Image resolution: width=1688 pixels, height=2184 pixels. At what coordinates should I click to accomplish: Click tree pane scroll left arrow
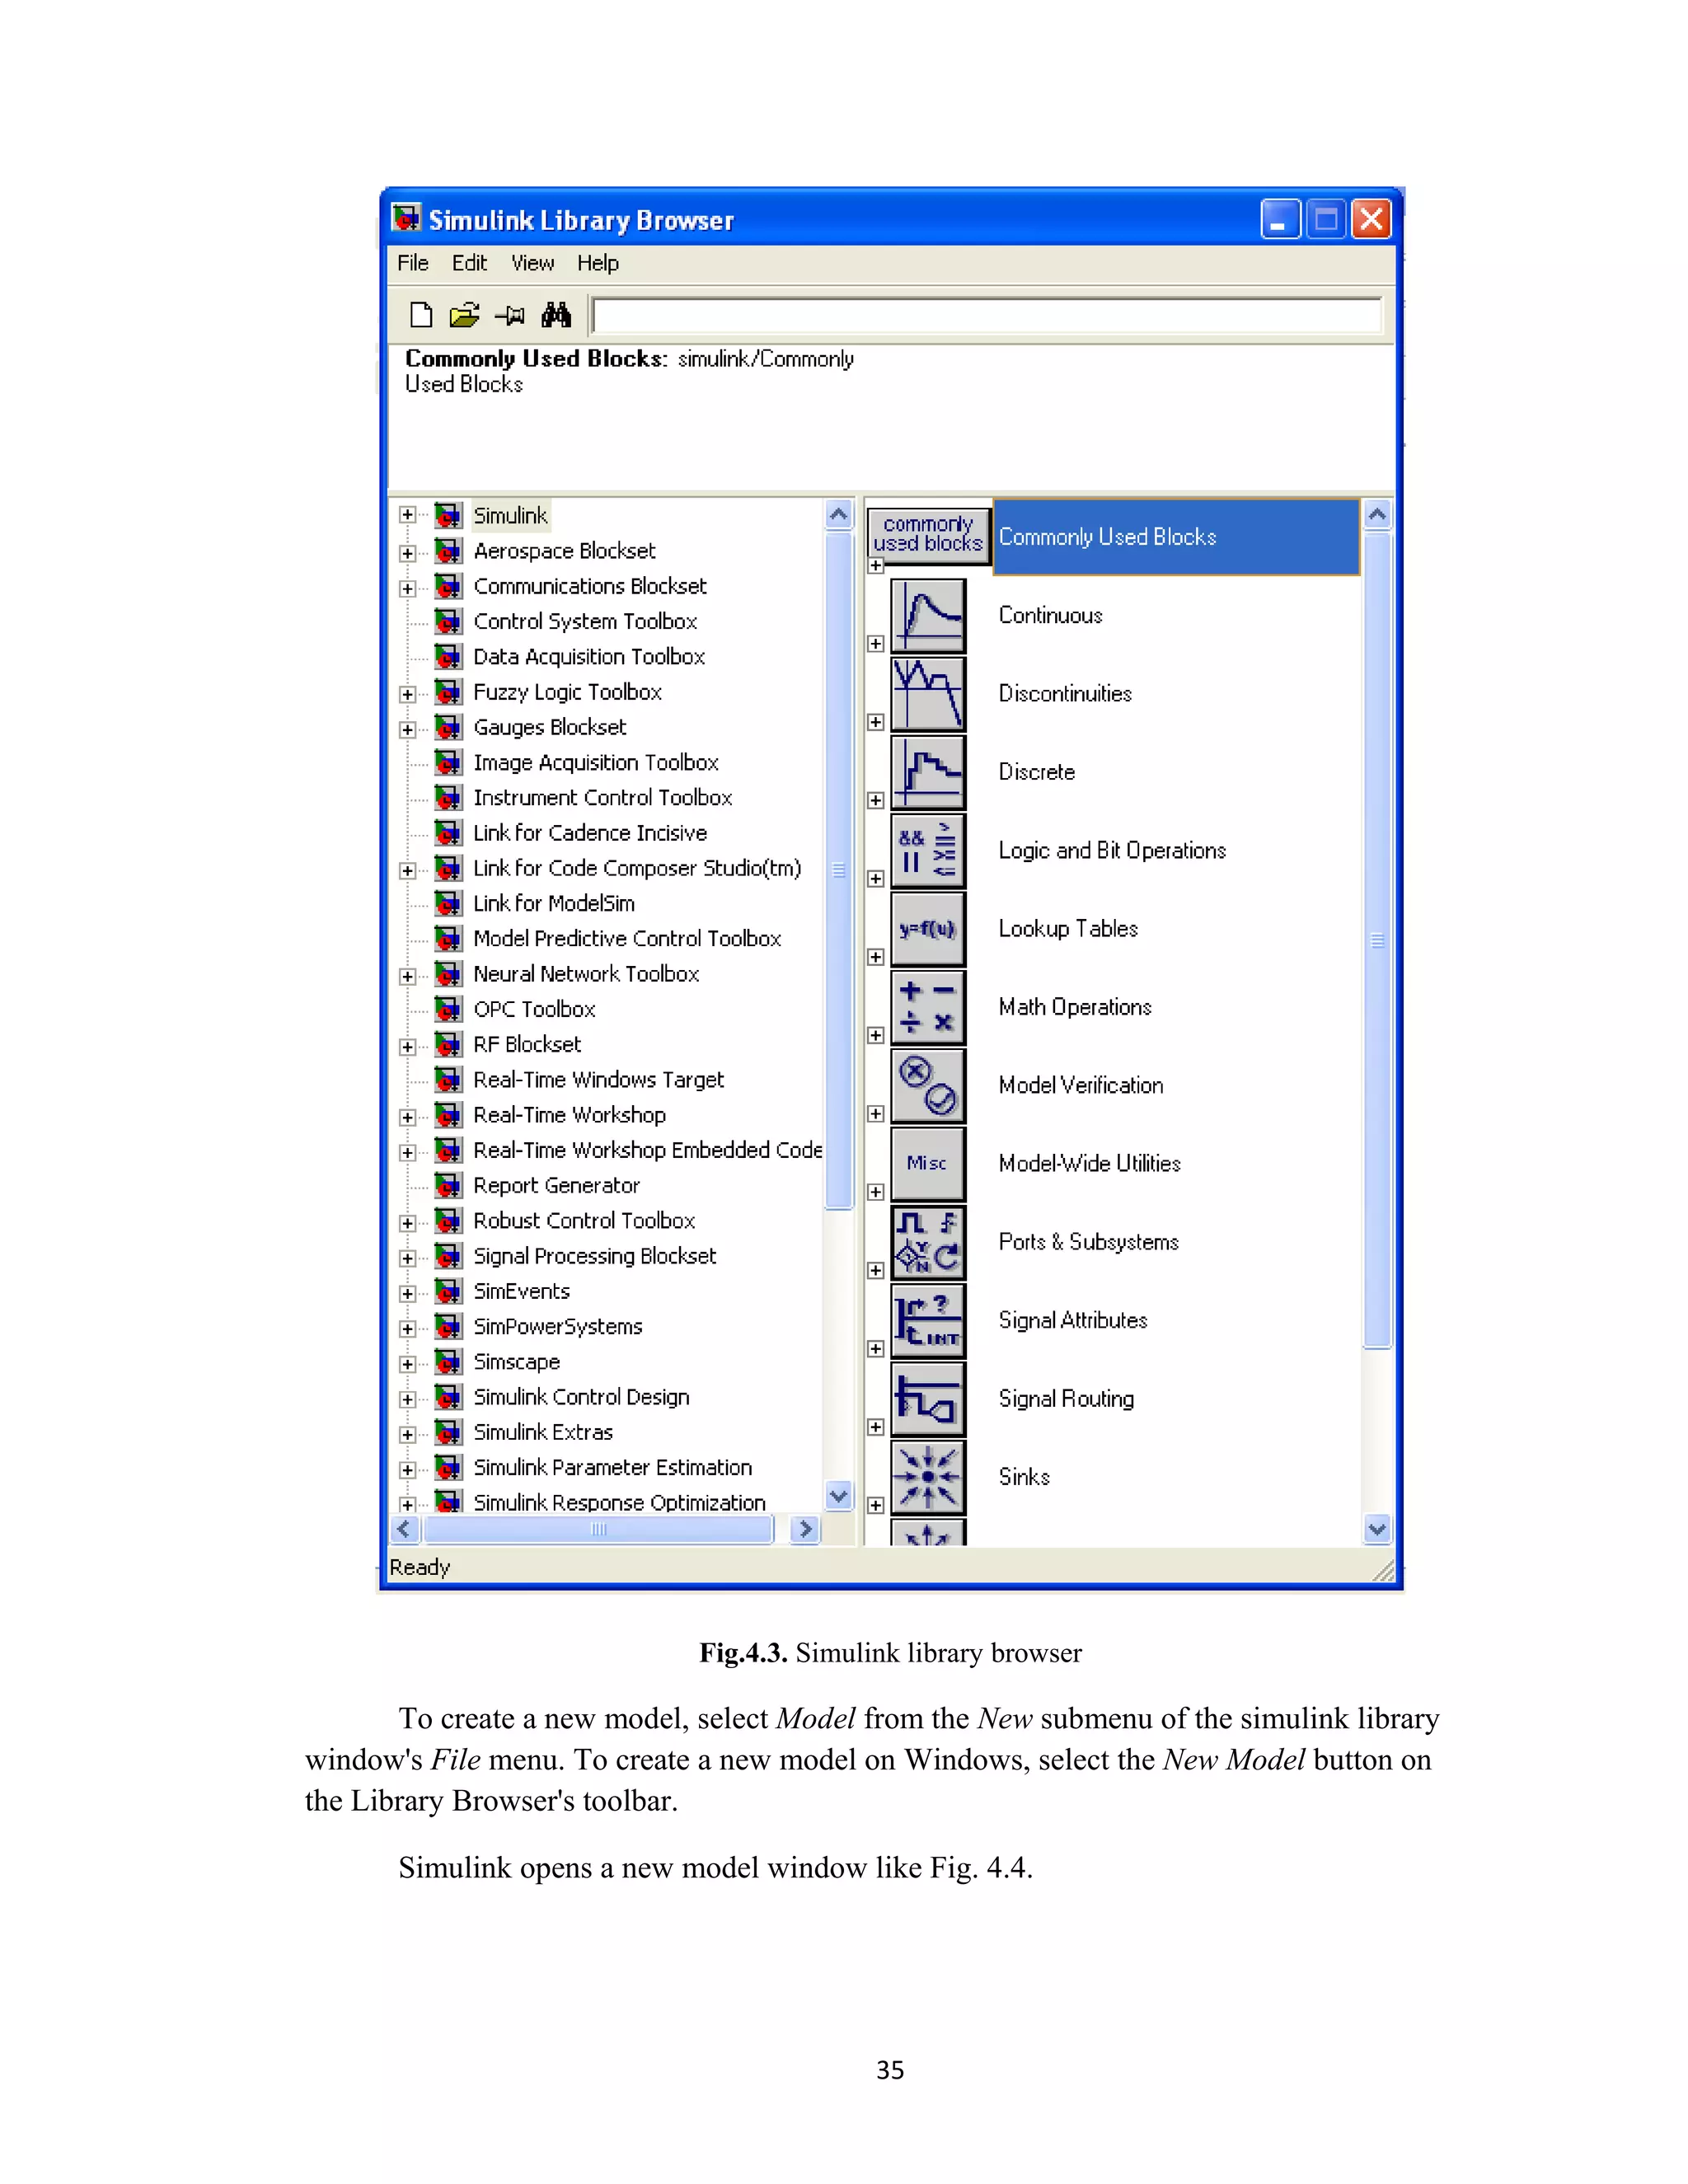[x=404, y=1529]
